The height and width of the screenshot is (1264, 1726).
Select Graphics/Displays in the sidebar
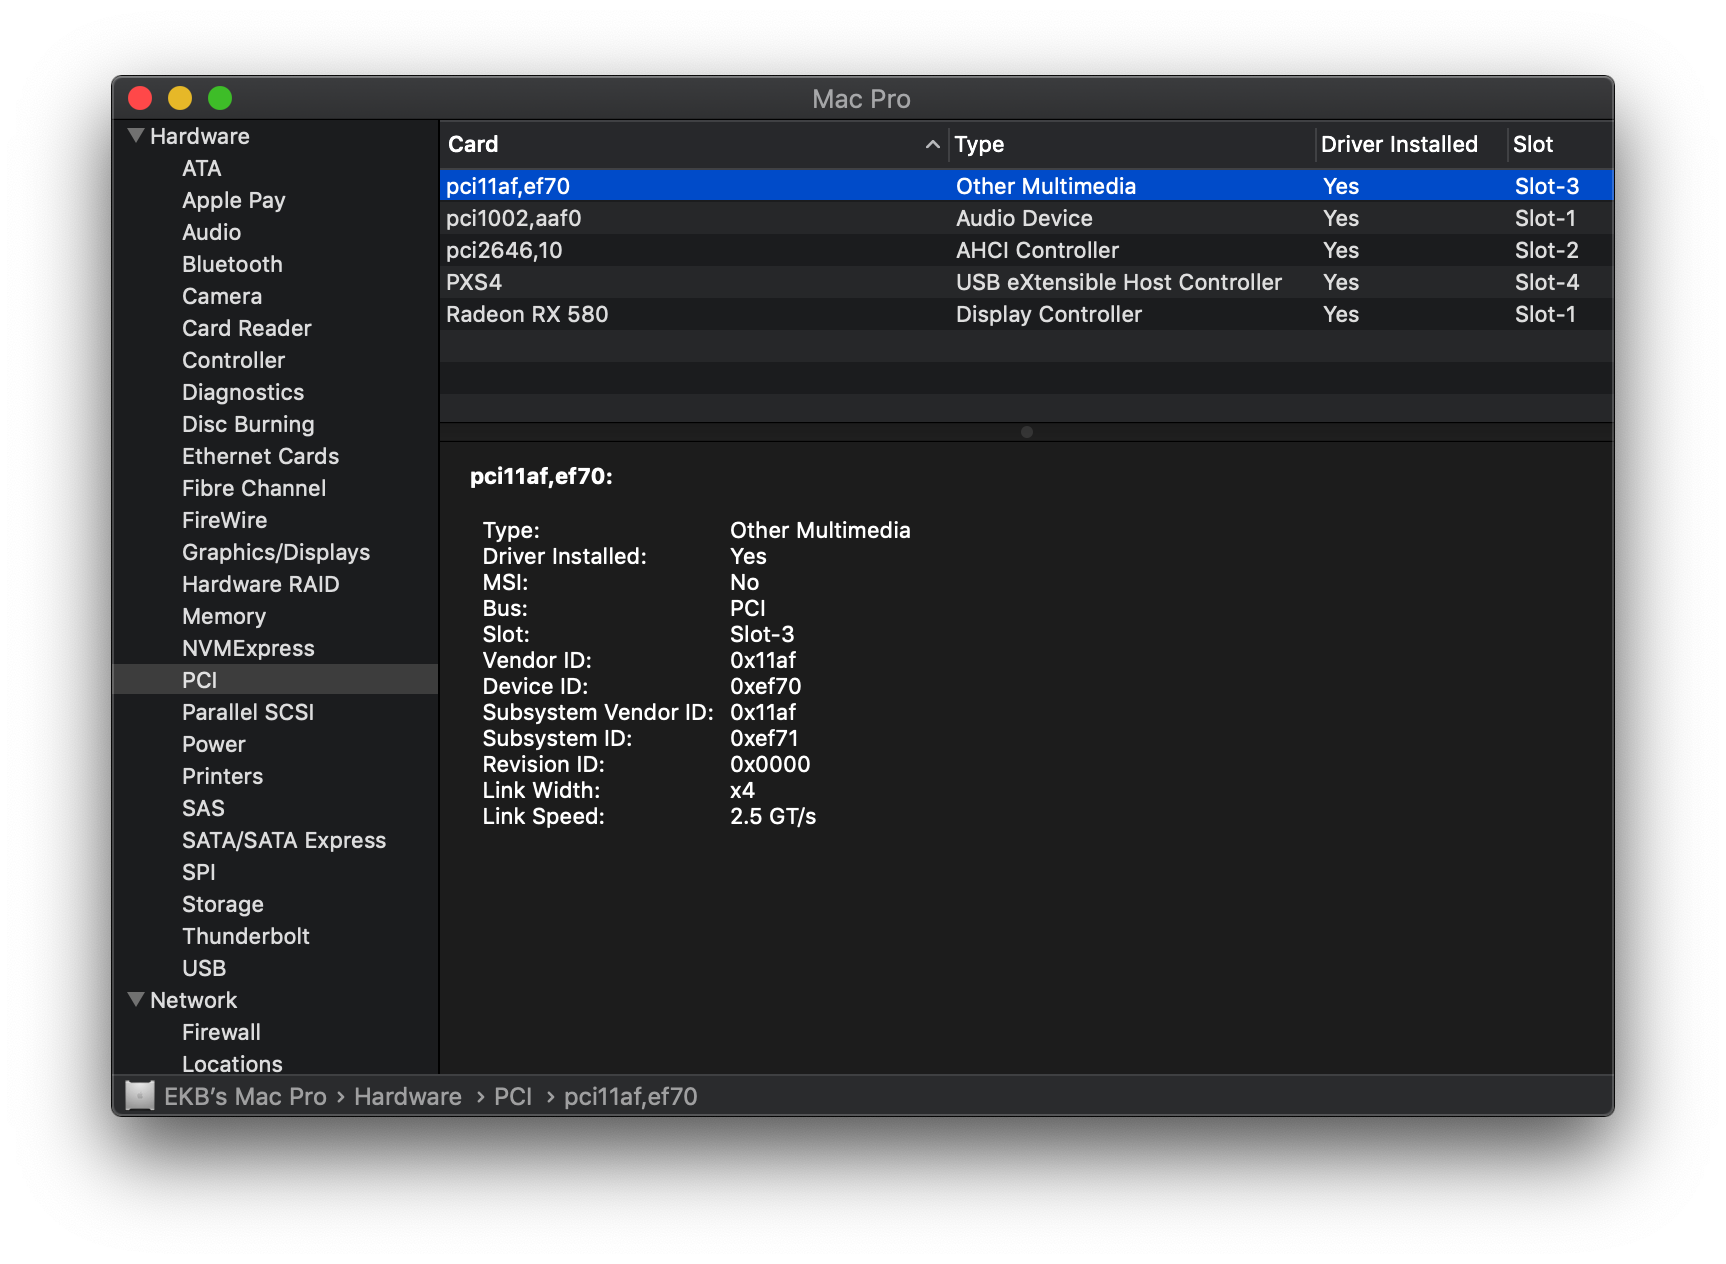coord(276,552)
